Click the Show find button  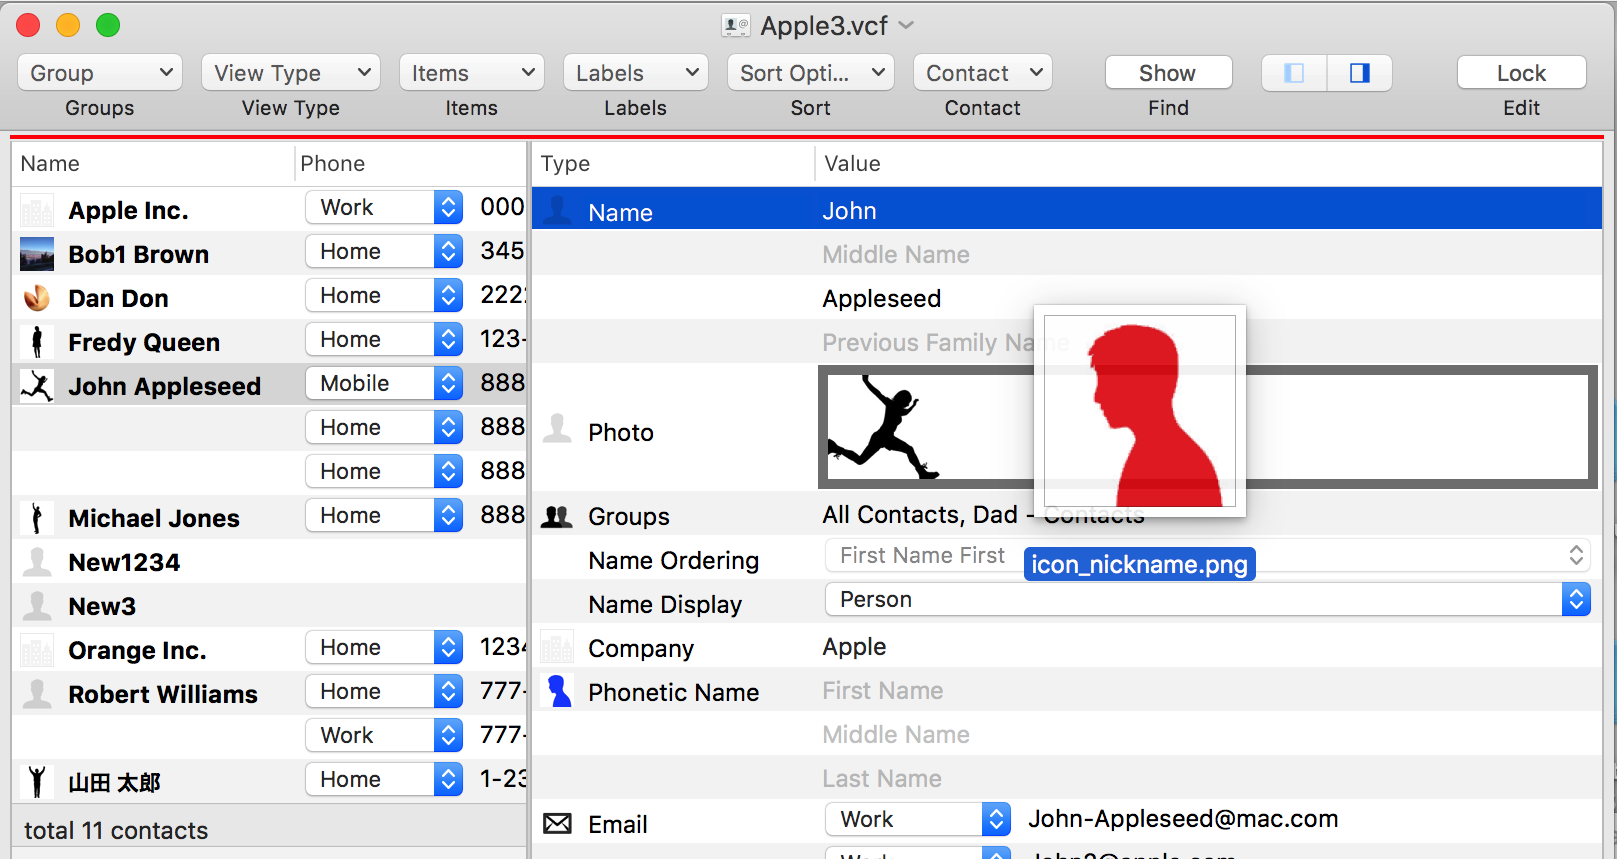click(x=1167, y=73)
